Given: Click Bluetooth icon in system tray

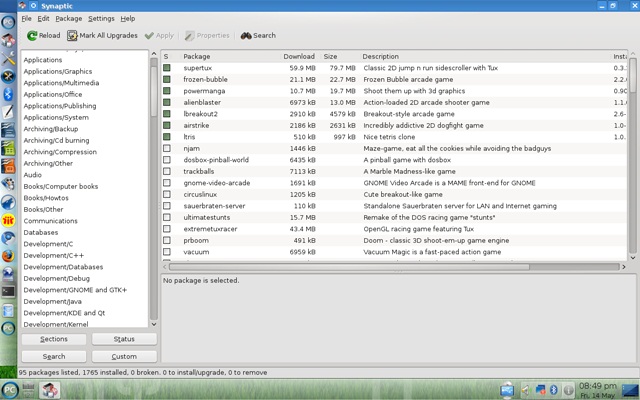Looking at the screenshot, I should [x=553, y=391].
